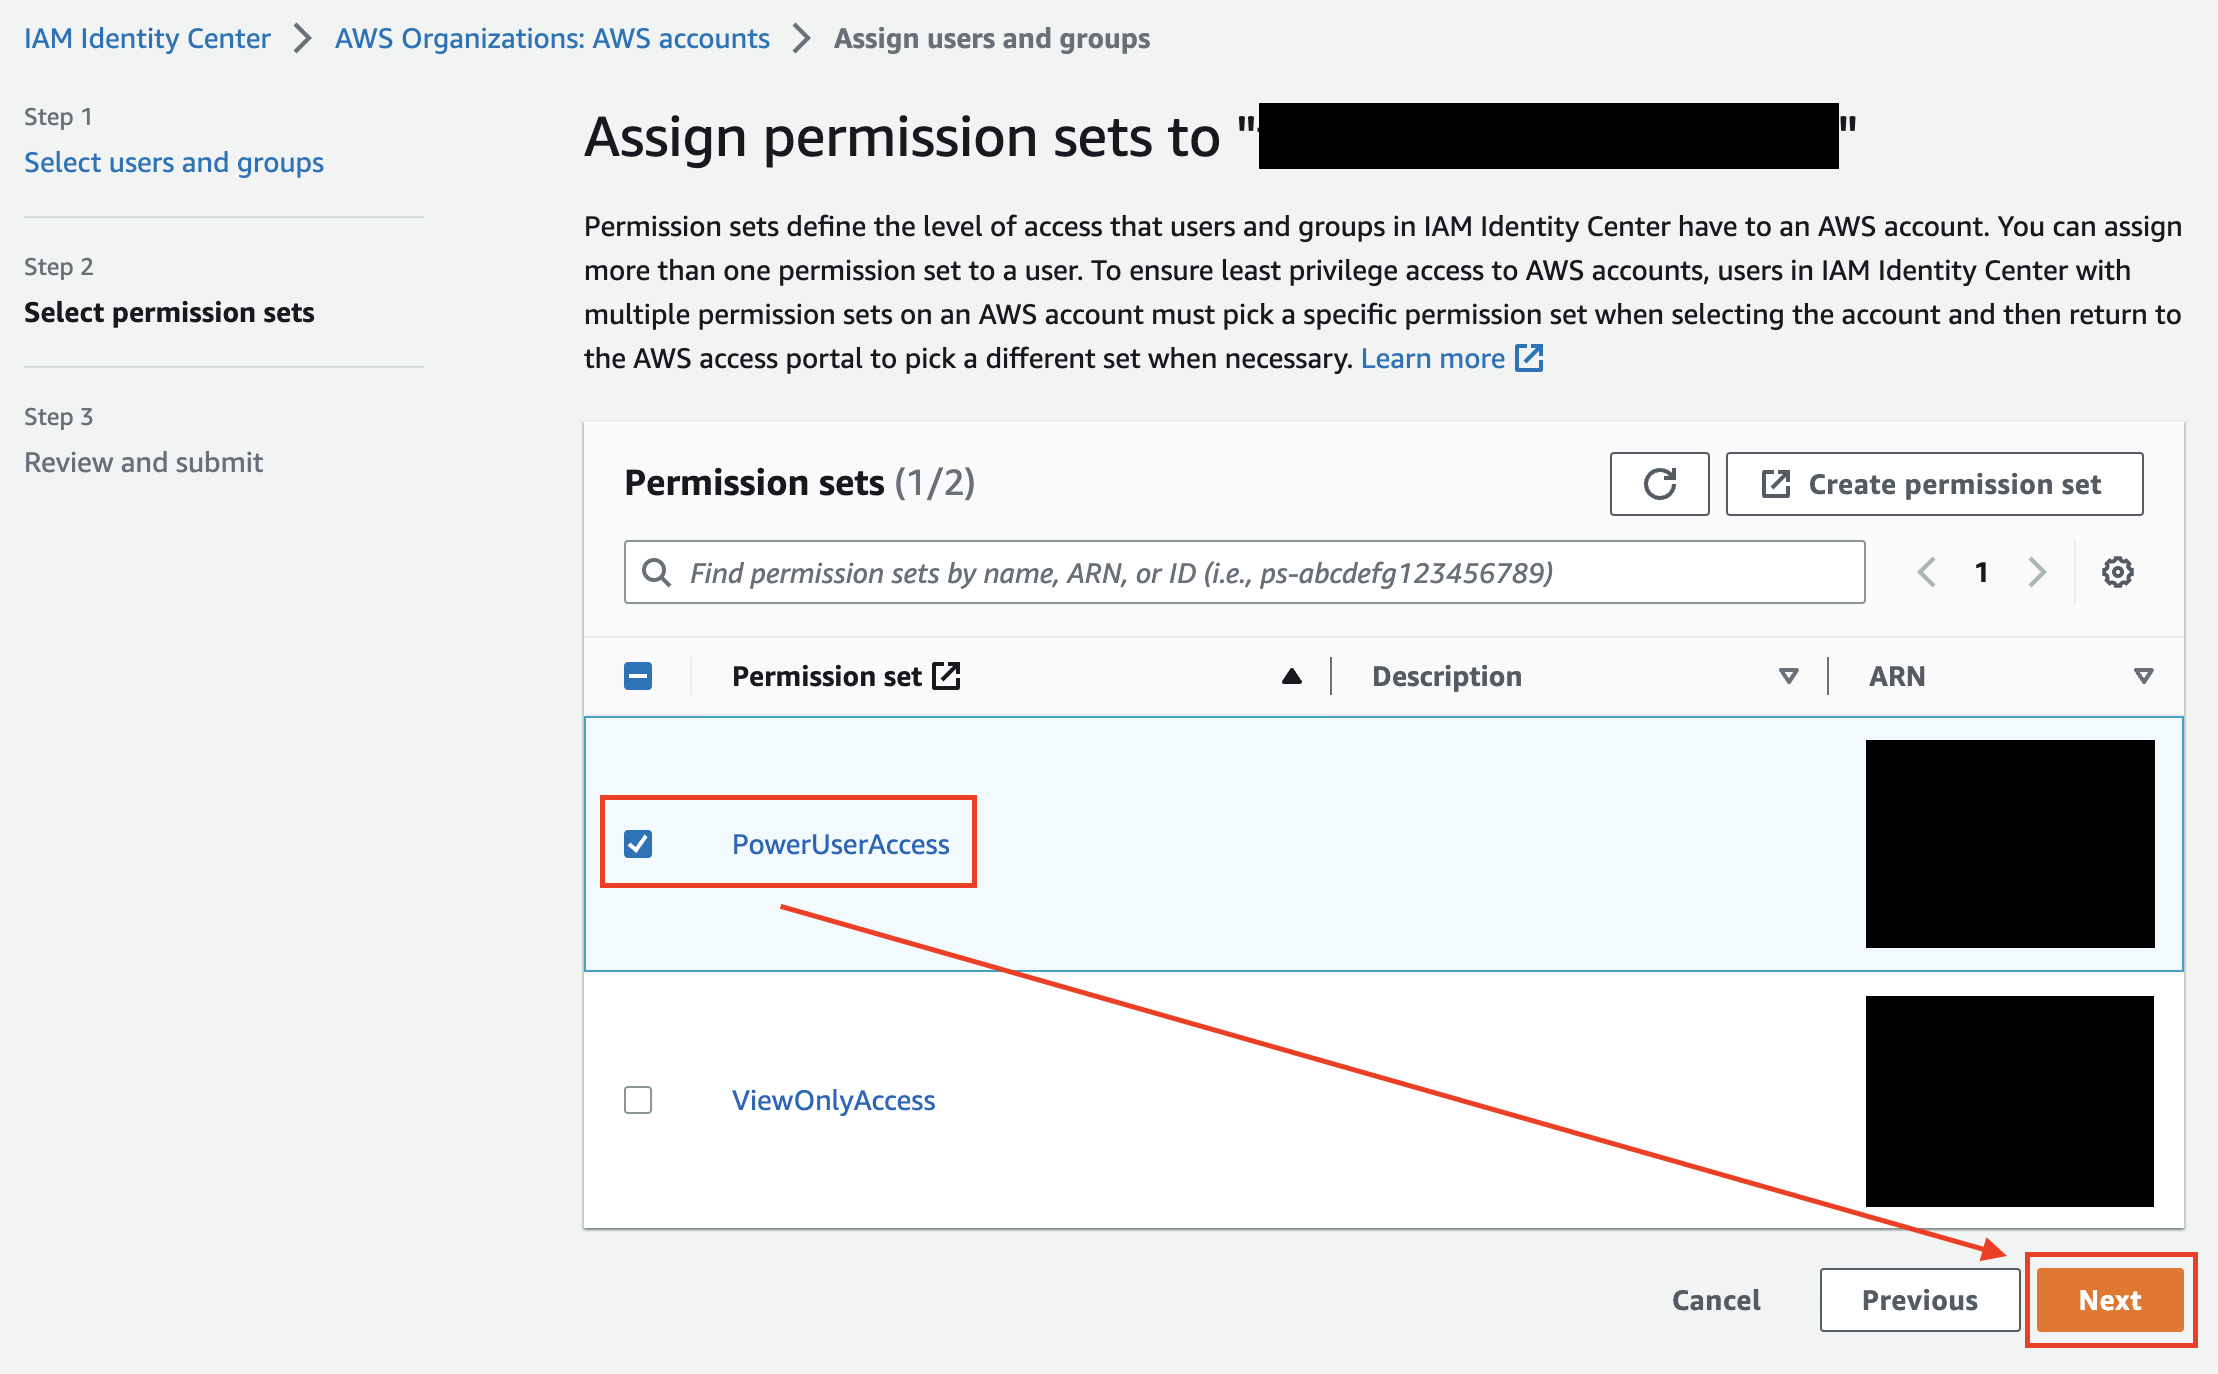Uncheck the PowerUserAccess checkbox
This screenshot has height=1374, width=2218.
[x=638, y=844]
